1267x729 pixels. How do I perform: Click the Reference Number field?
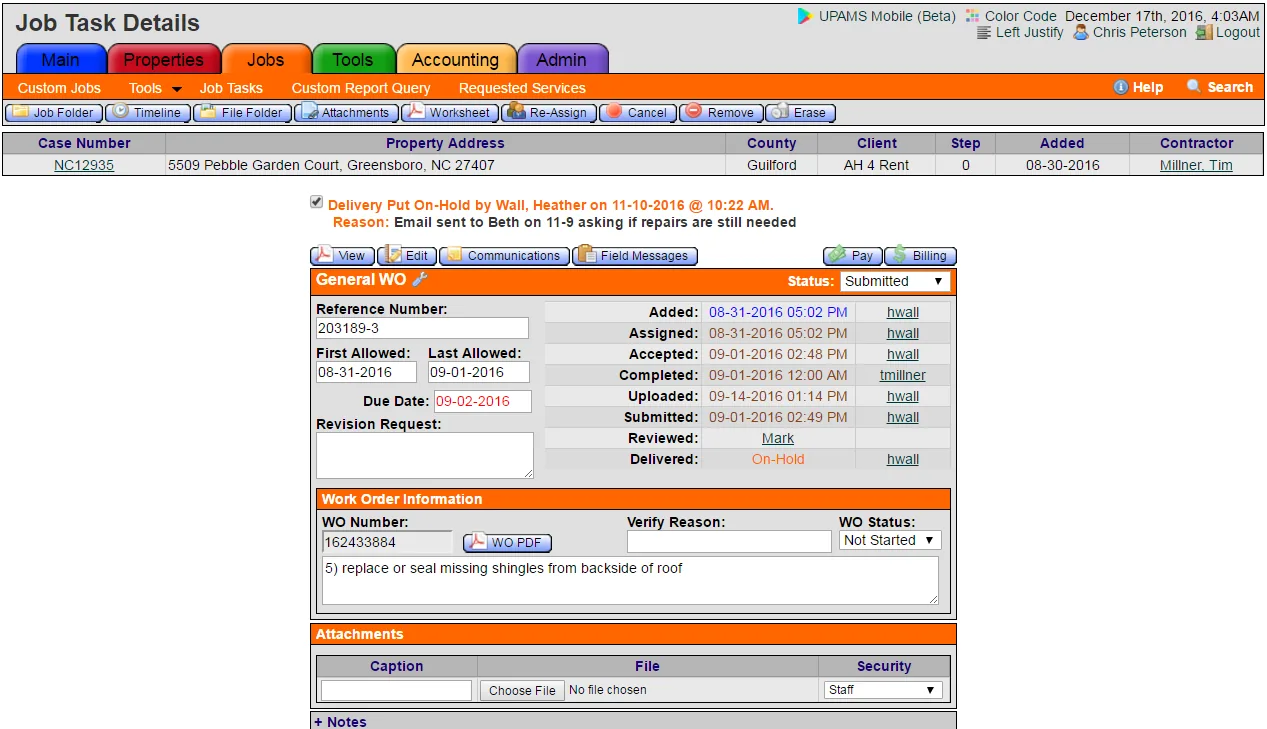tap(422, 328)
